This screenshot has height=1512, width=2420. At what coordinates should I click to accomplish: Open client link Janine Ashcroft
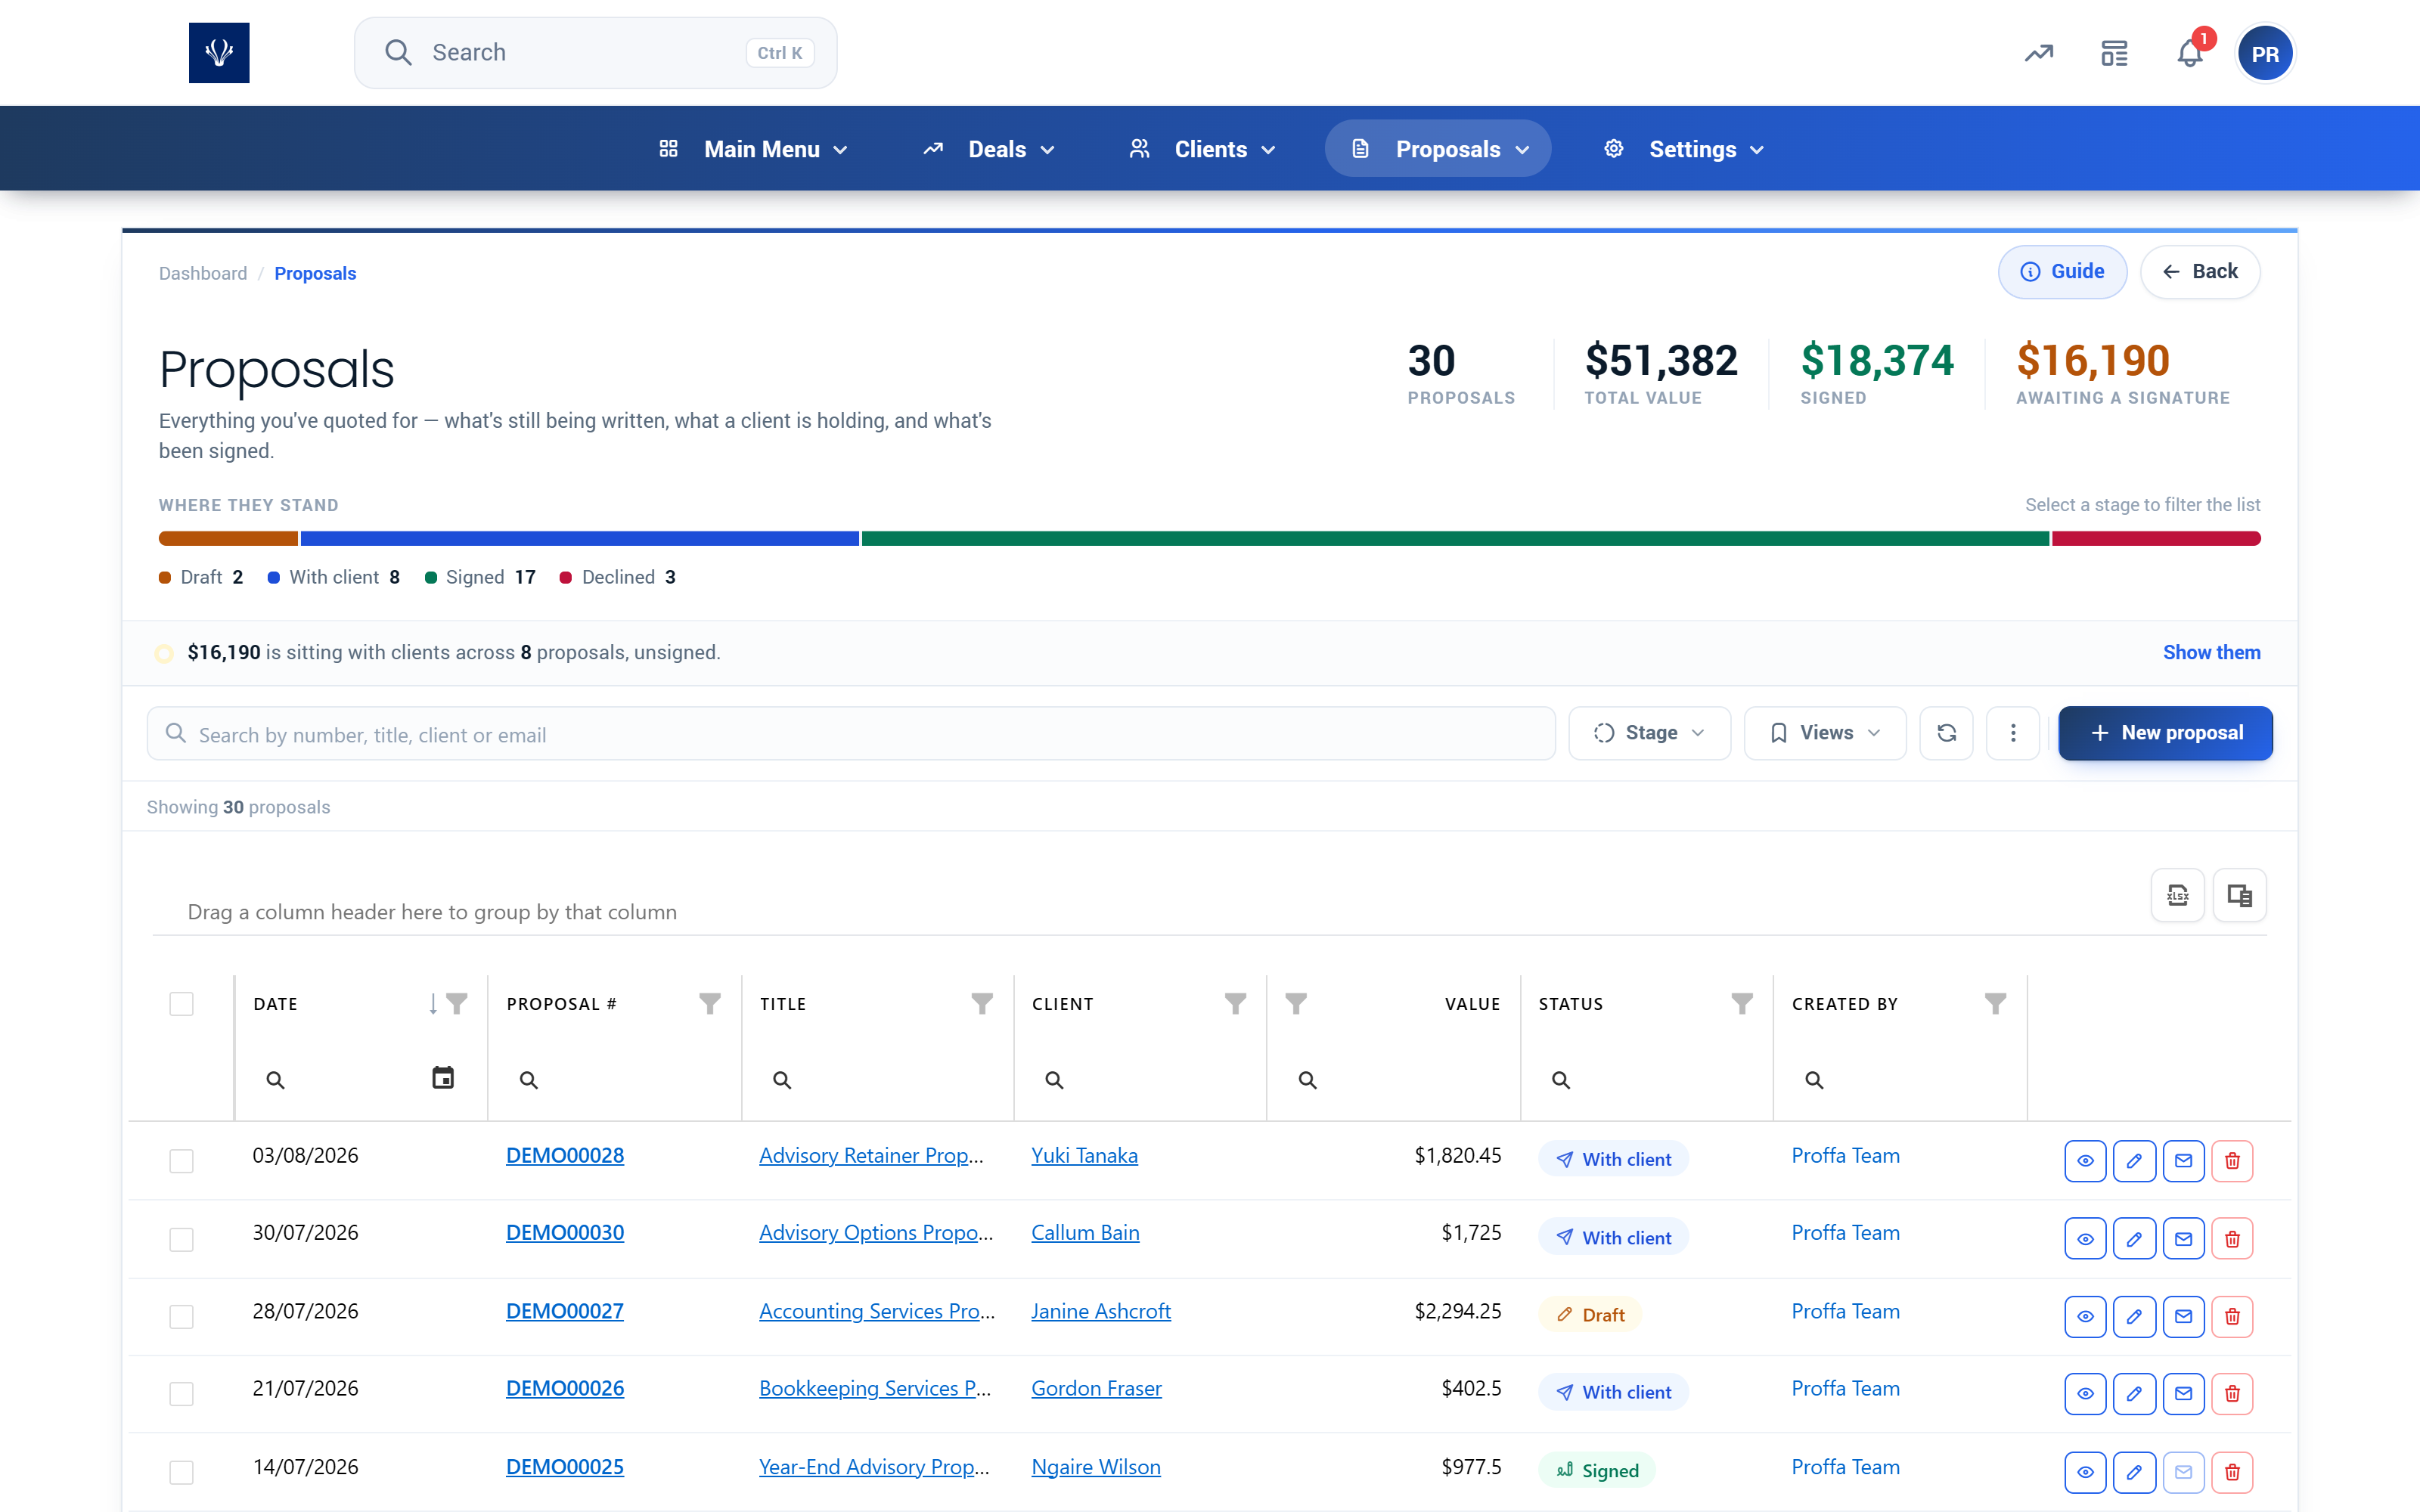(x=1101, y=1311)
